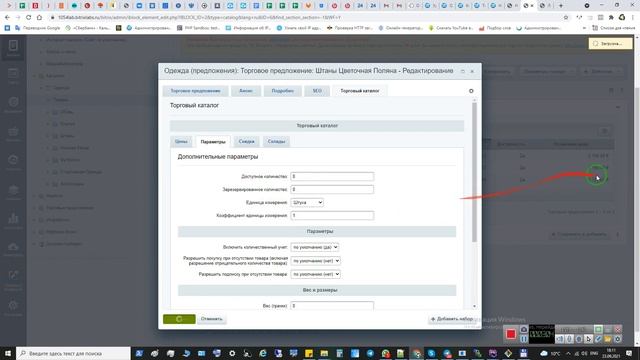Open the Подбор слов bookmark
Screen dimensions: 640x360
coord(495,28)
